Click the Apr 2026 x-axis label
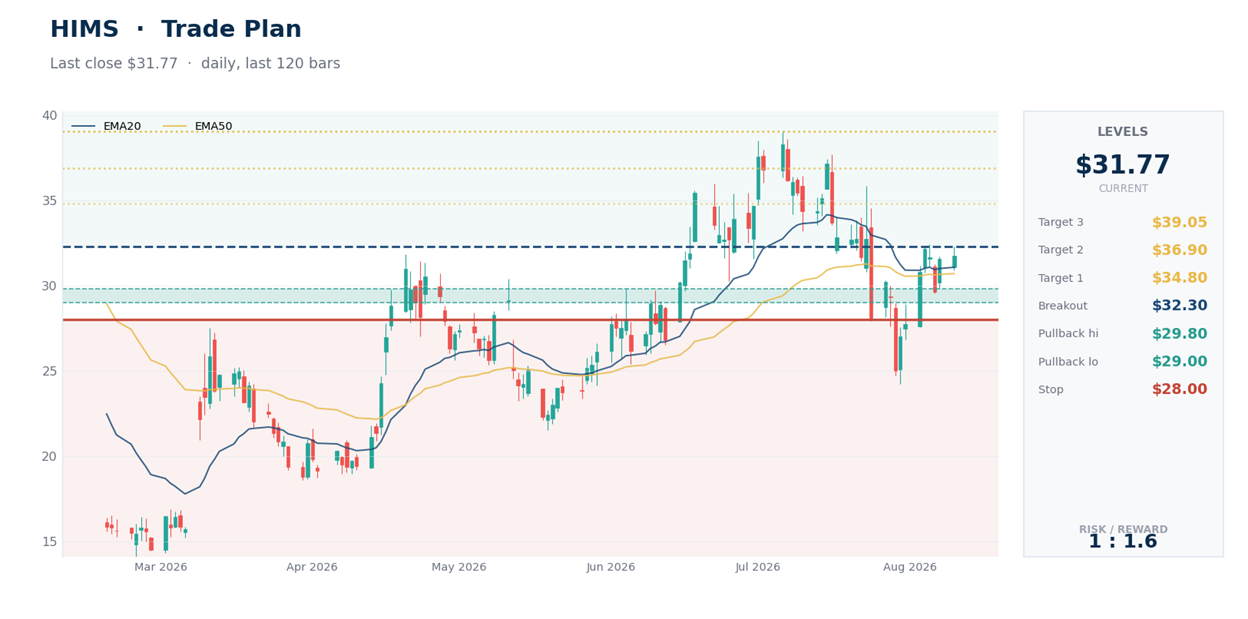This screenshot has width=1248, height=619. [312, 567]
